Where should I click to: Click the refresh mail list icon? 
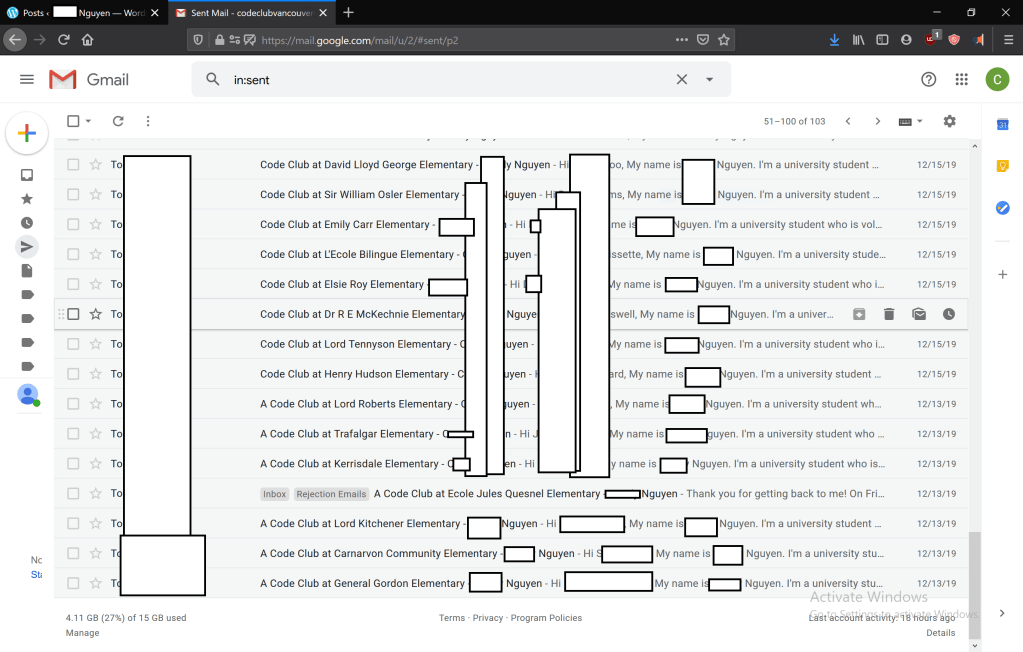click(118, 121)
